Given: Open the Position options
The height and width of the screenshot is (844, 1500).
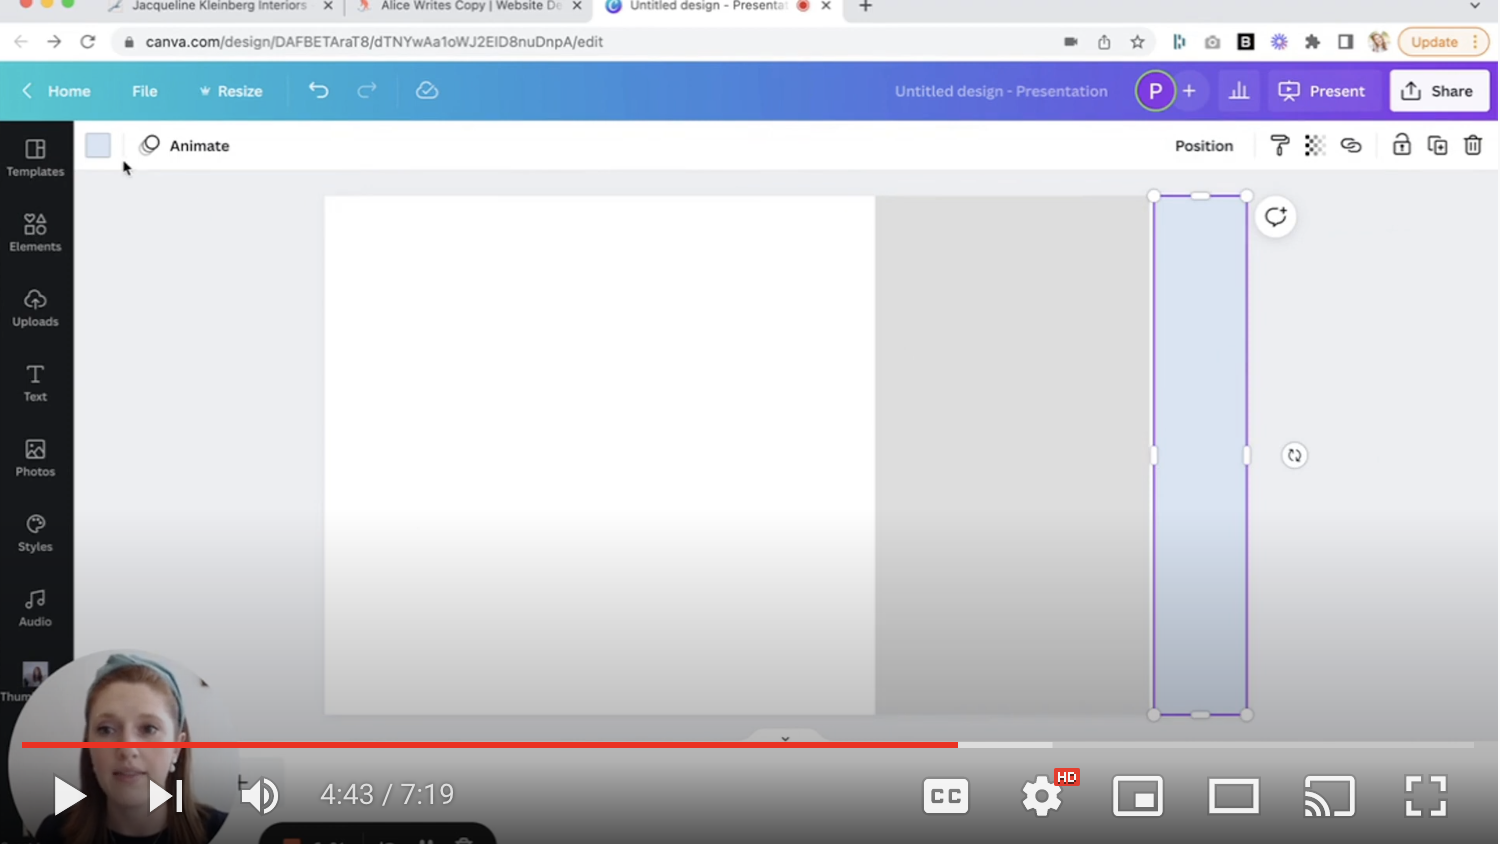Looking at the screenshot, I should click(1204, 146).
